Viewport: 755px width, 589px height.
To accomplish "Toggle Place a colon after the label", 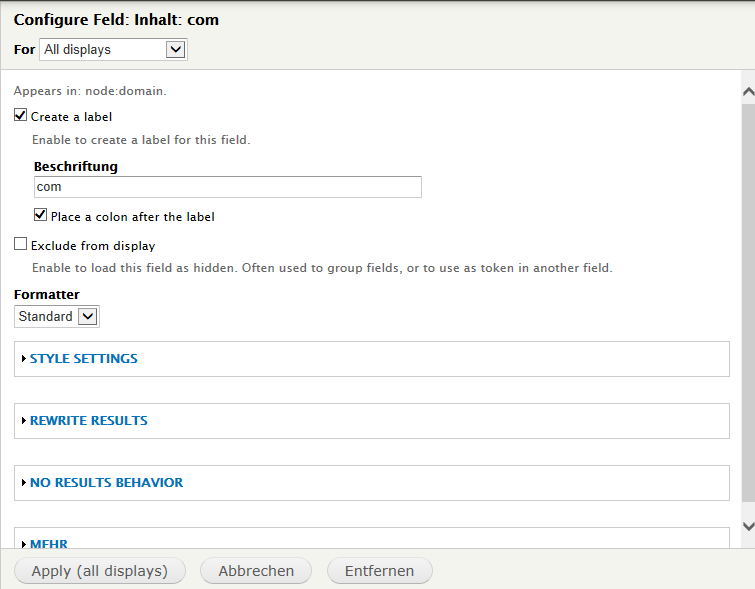I will [x=41, y=215].
